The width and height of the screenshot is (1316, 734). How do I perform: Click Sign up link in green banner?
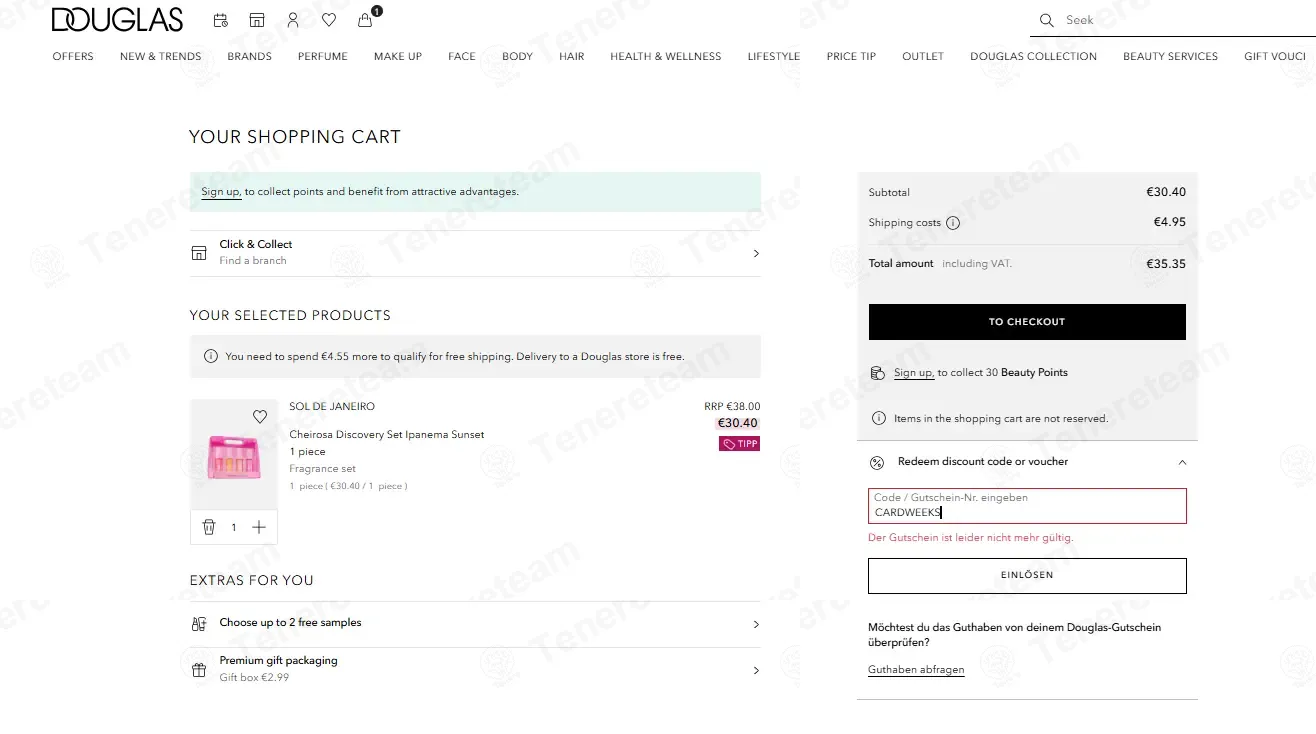[220, 192]
